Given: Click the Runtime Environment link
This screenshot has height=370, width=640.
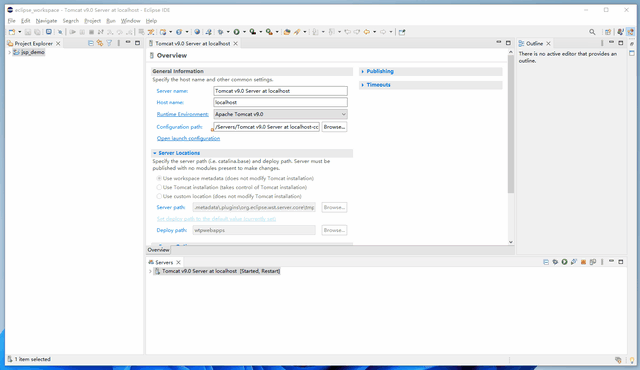Looking at the screenshot, I should (182, 114).
